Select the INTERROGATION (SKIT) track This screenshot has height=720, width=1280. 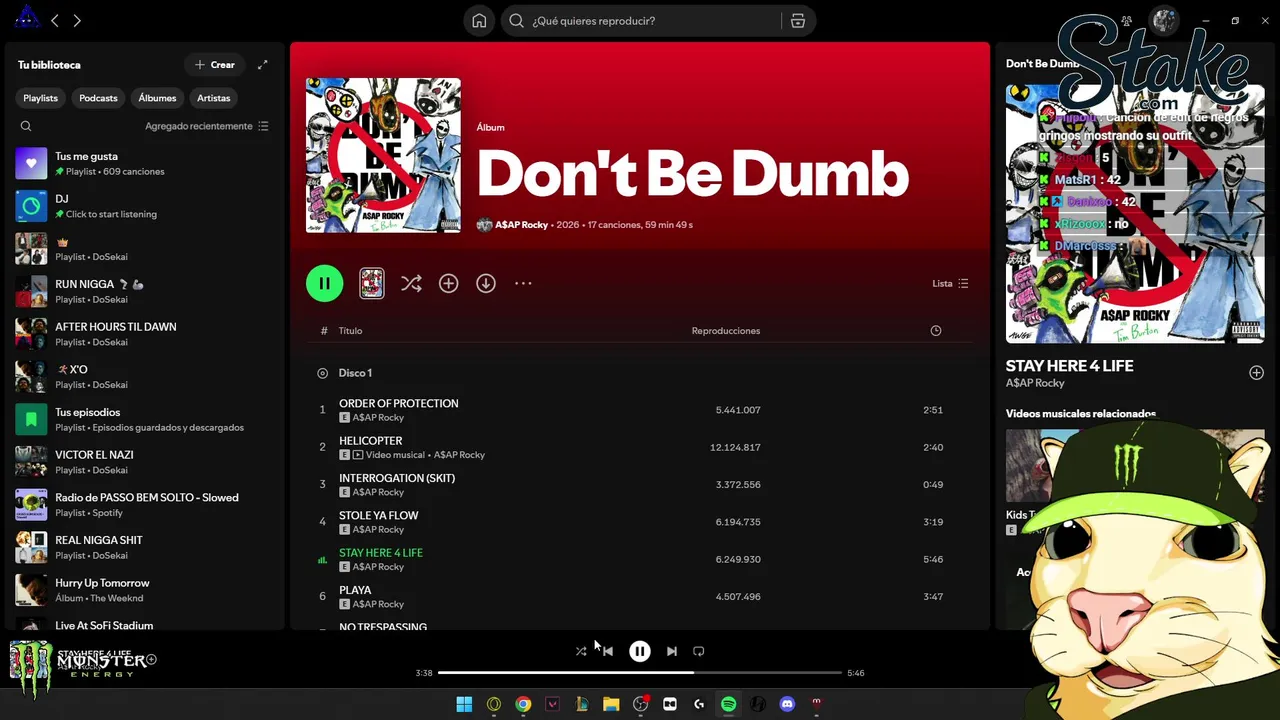(x=640, y=484)
